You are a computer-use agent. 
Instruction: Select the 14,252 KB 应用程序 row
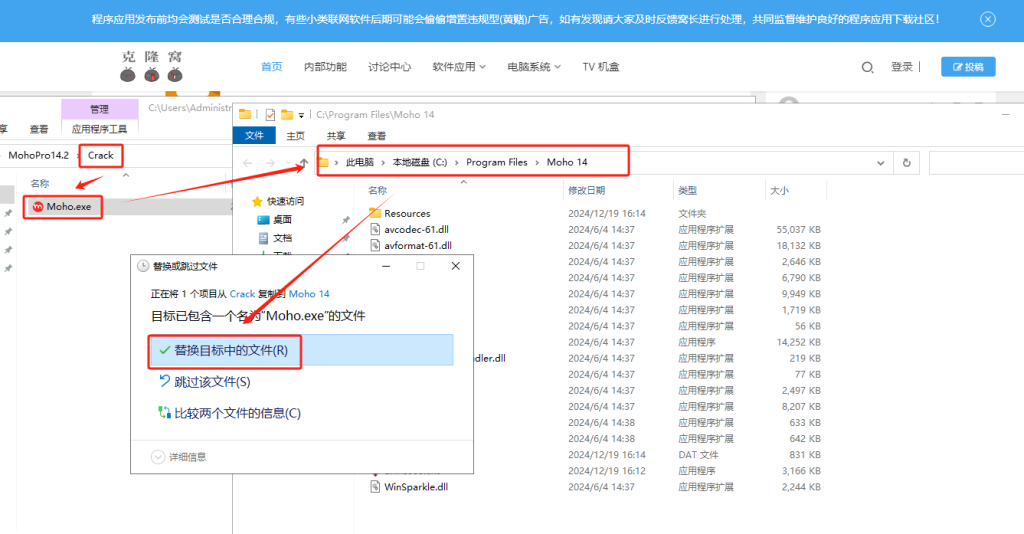(594, 342)
